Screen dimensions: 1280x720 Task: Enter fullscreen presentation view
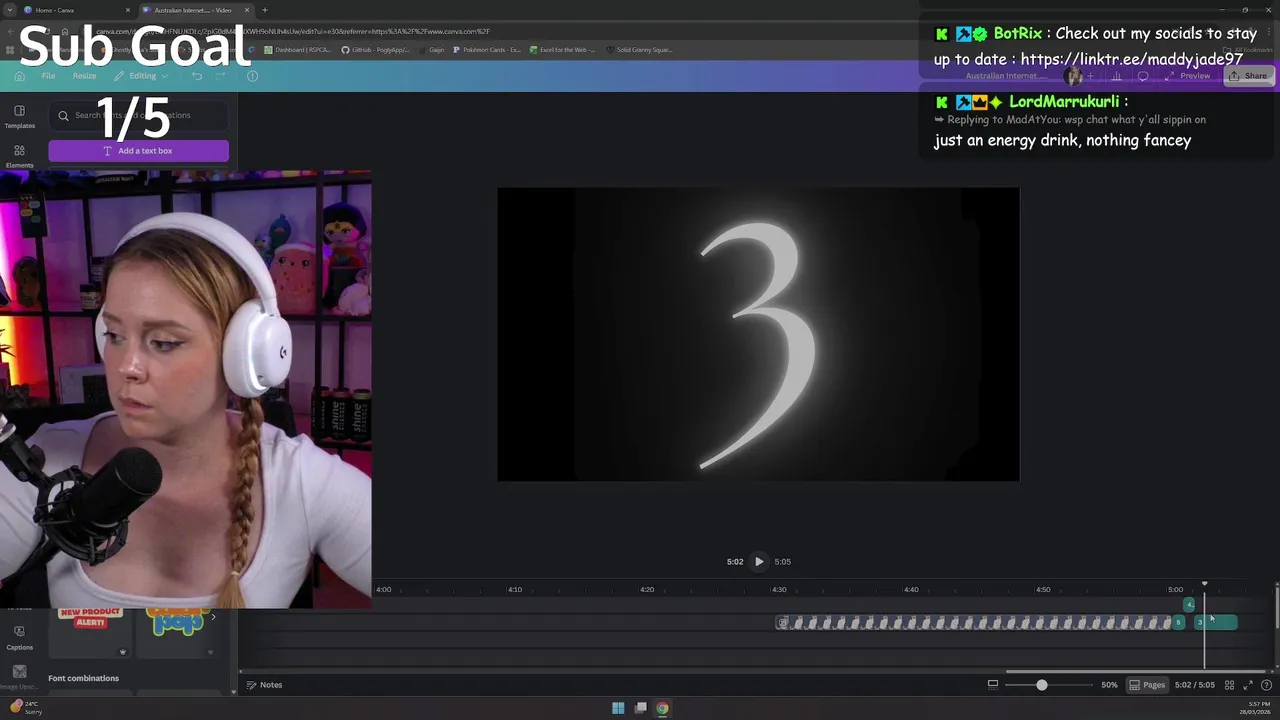coord(1248,685)
